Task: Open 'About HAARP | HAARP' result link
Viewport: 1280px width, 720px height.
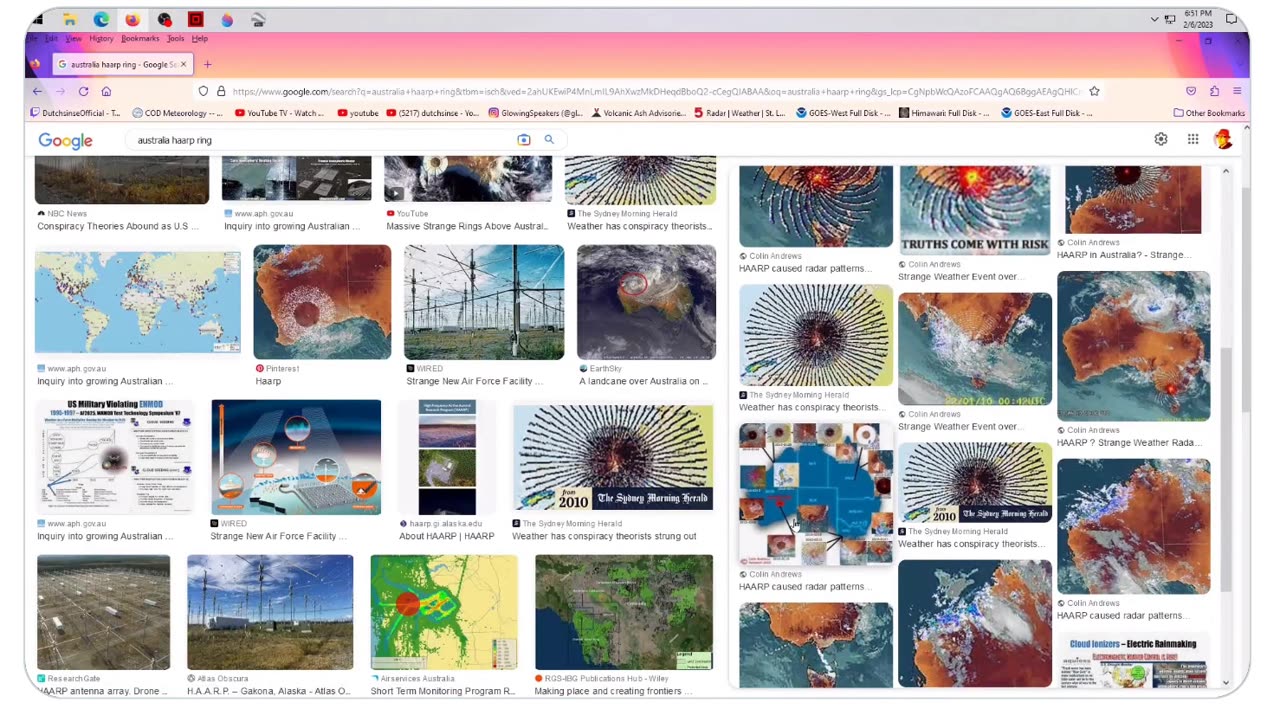Action: coord(446,536)
